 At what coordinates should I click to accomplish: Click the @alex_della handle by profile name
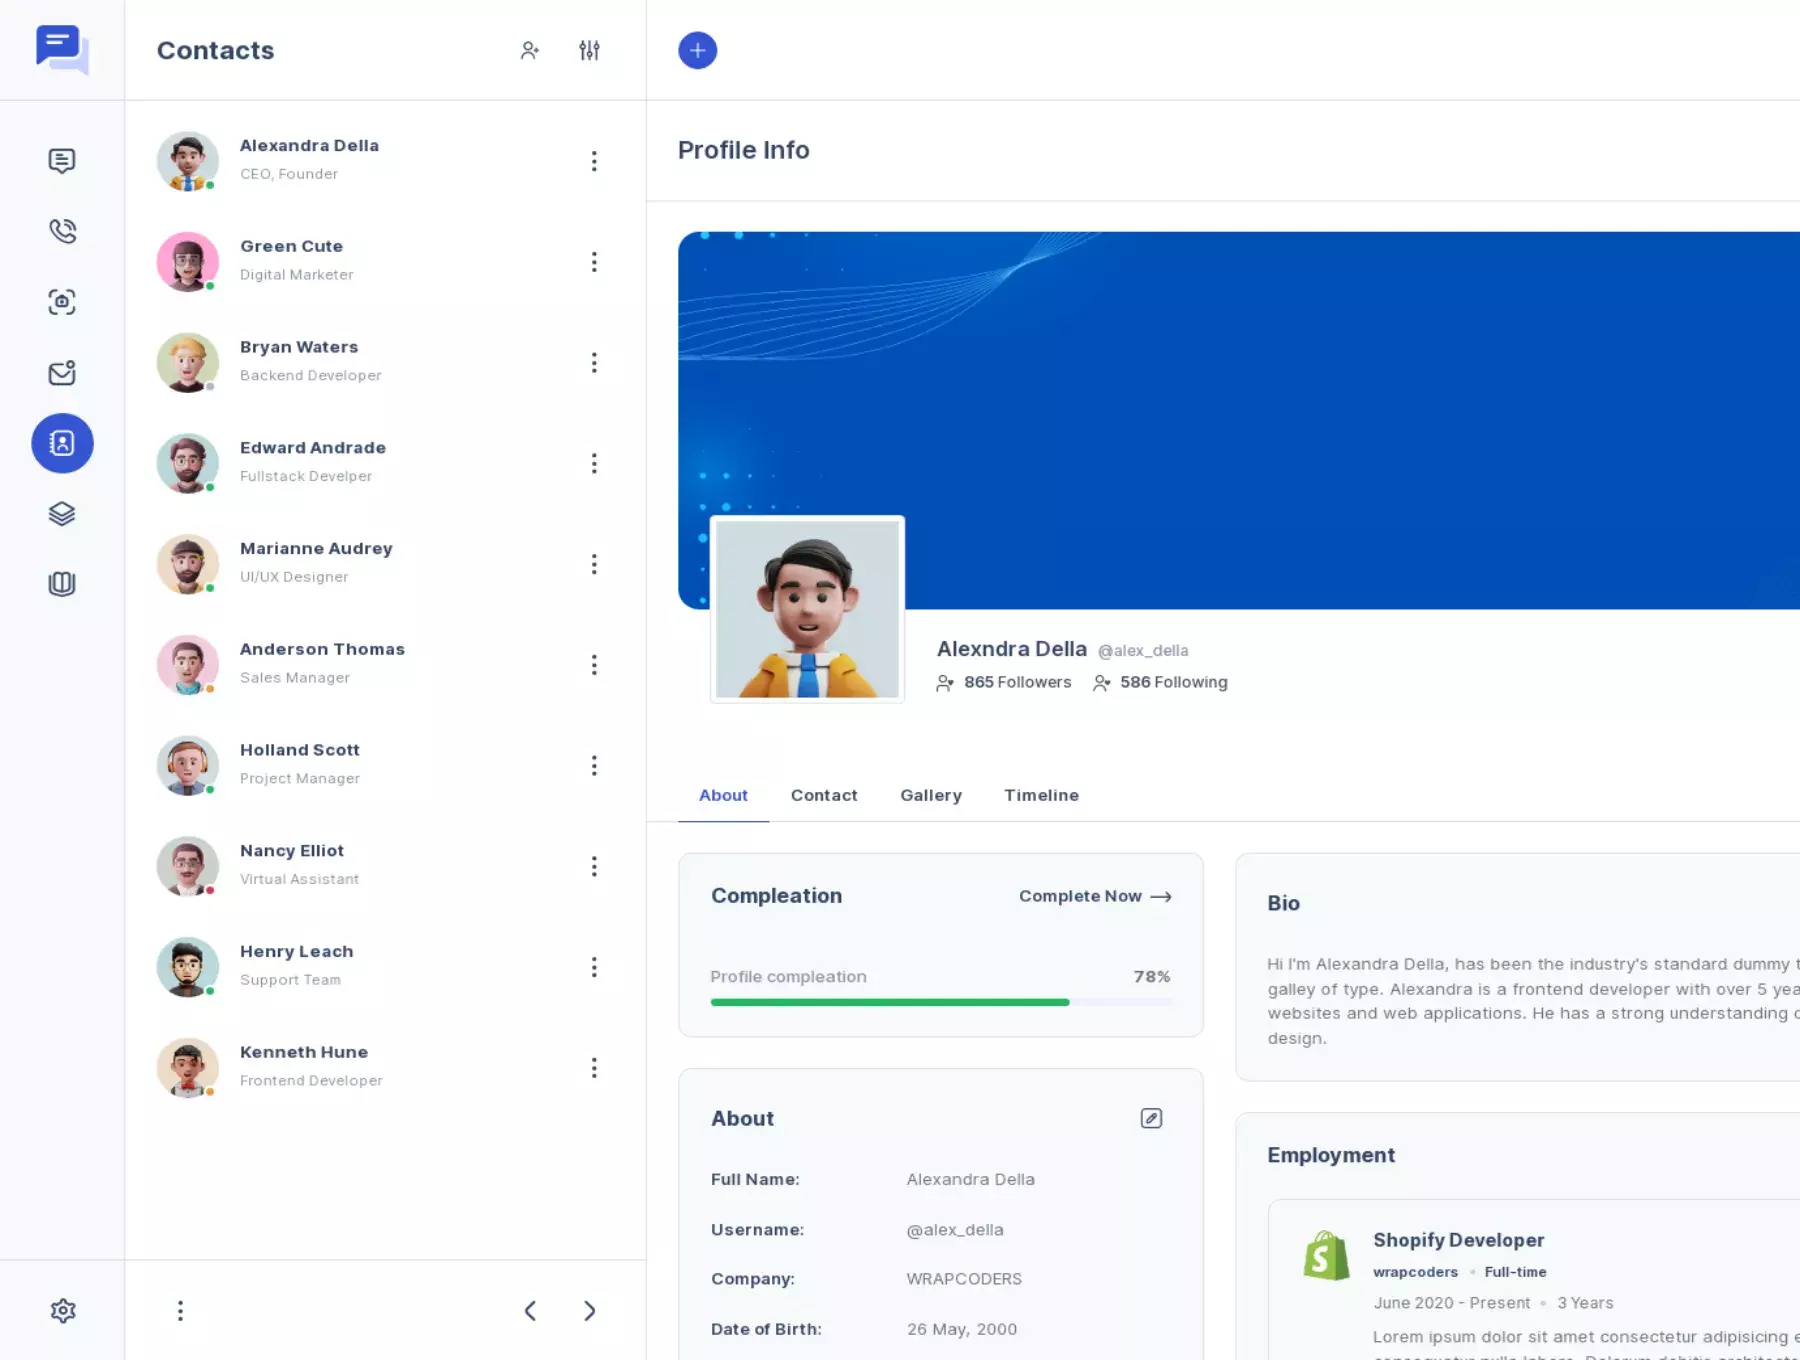[1143, 651]
